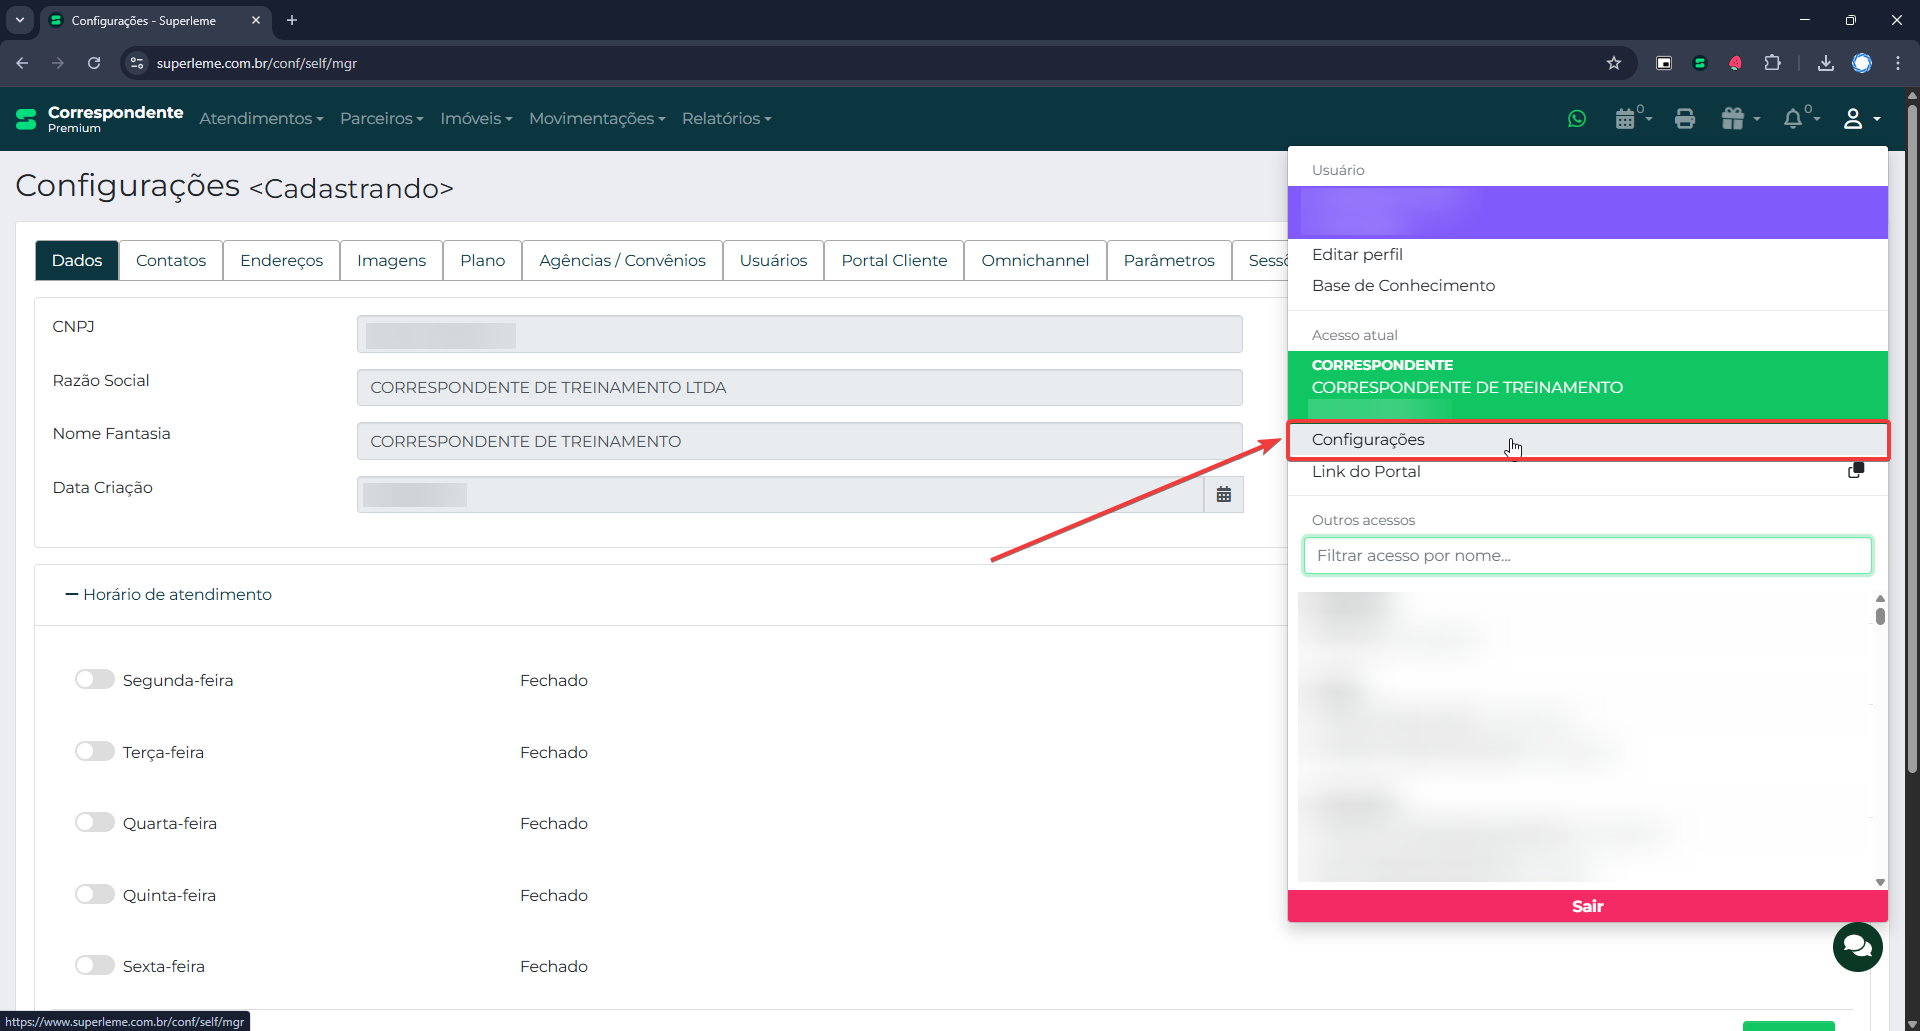Open WhatsApp icon in the header
This screenshot has width=1920, height=1031.
(1577, 119)
